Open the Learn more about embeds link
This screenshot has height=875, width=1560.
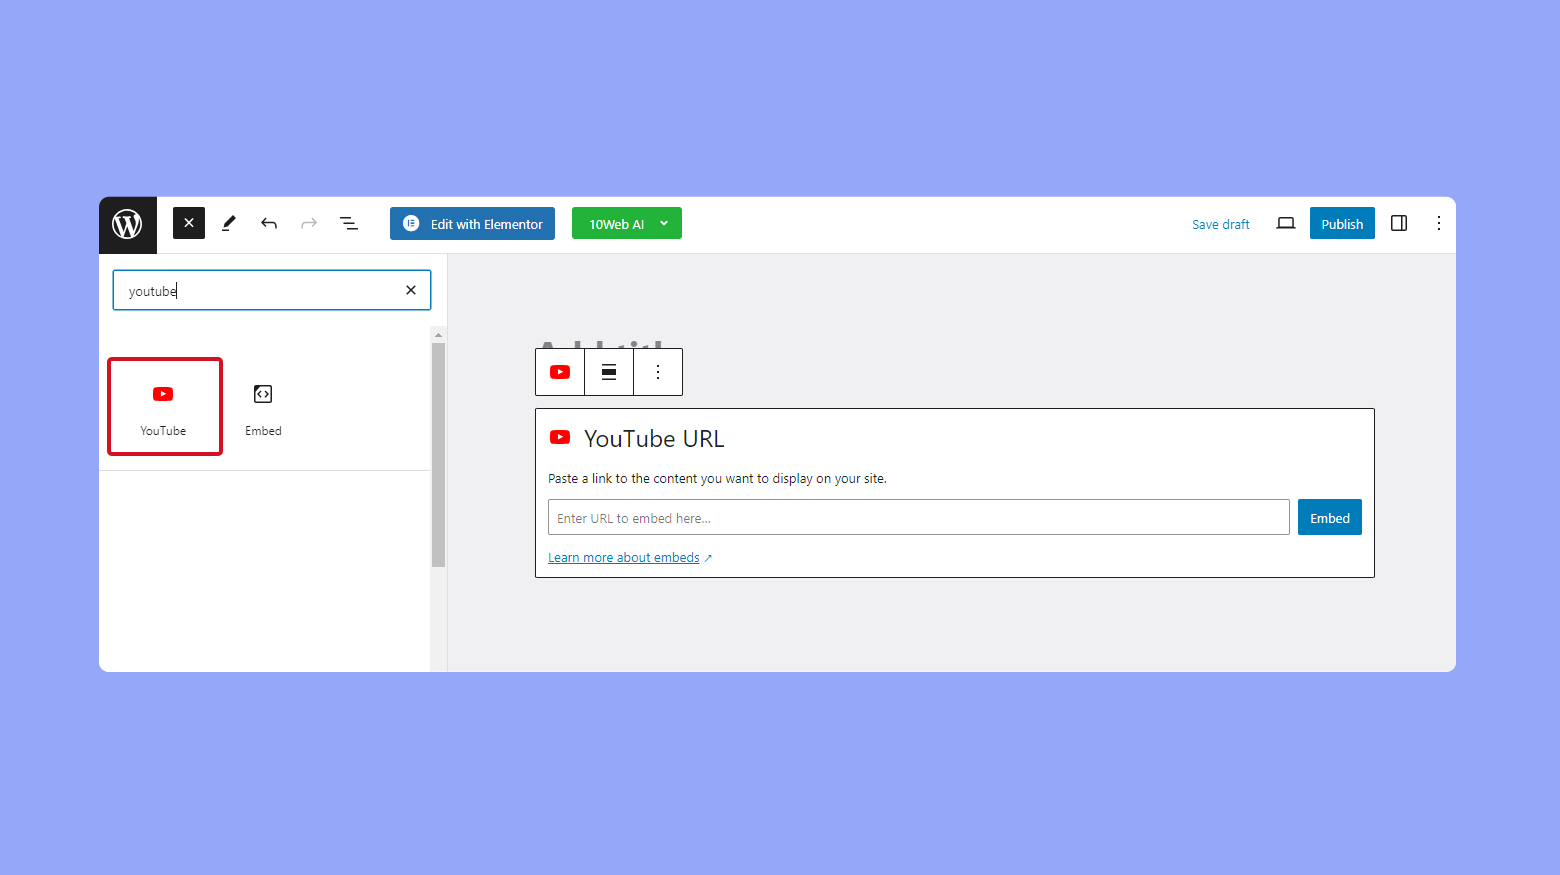[622, 557]
